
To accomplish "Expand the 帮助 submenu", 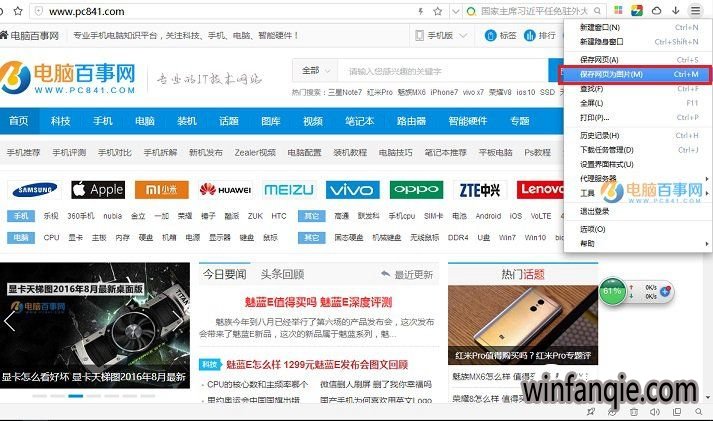I will (637, 244).
